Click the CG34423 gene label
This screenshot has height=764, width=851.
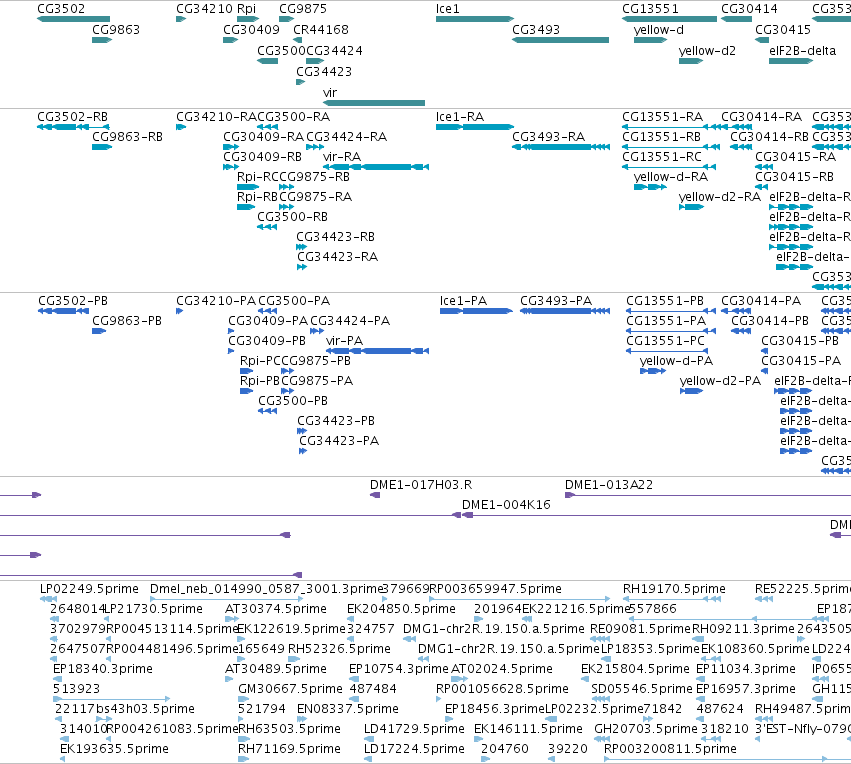pos(324,72)
